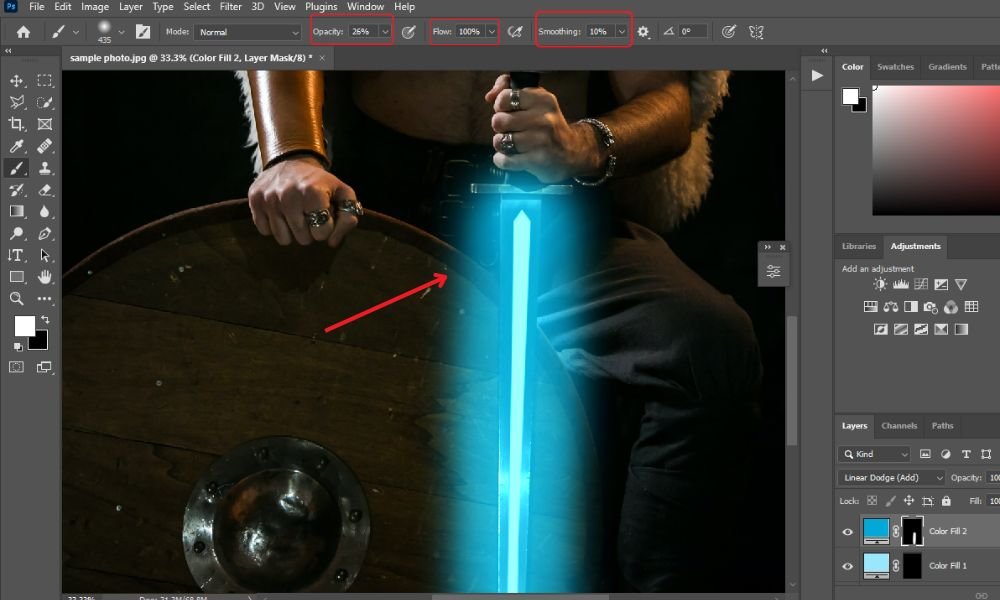Collapse the left toolbox panel arrows
Viewport: 1000px width, 600px height.
click(8, 50)
